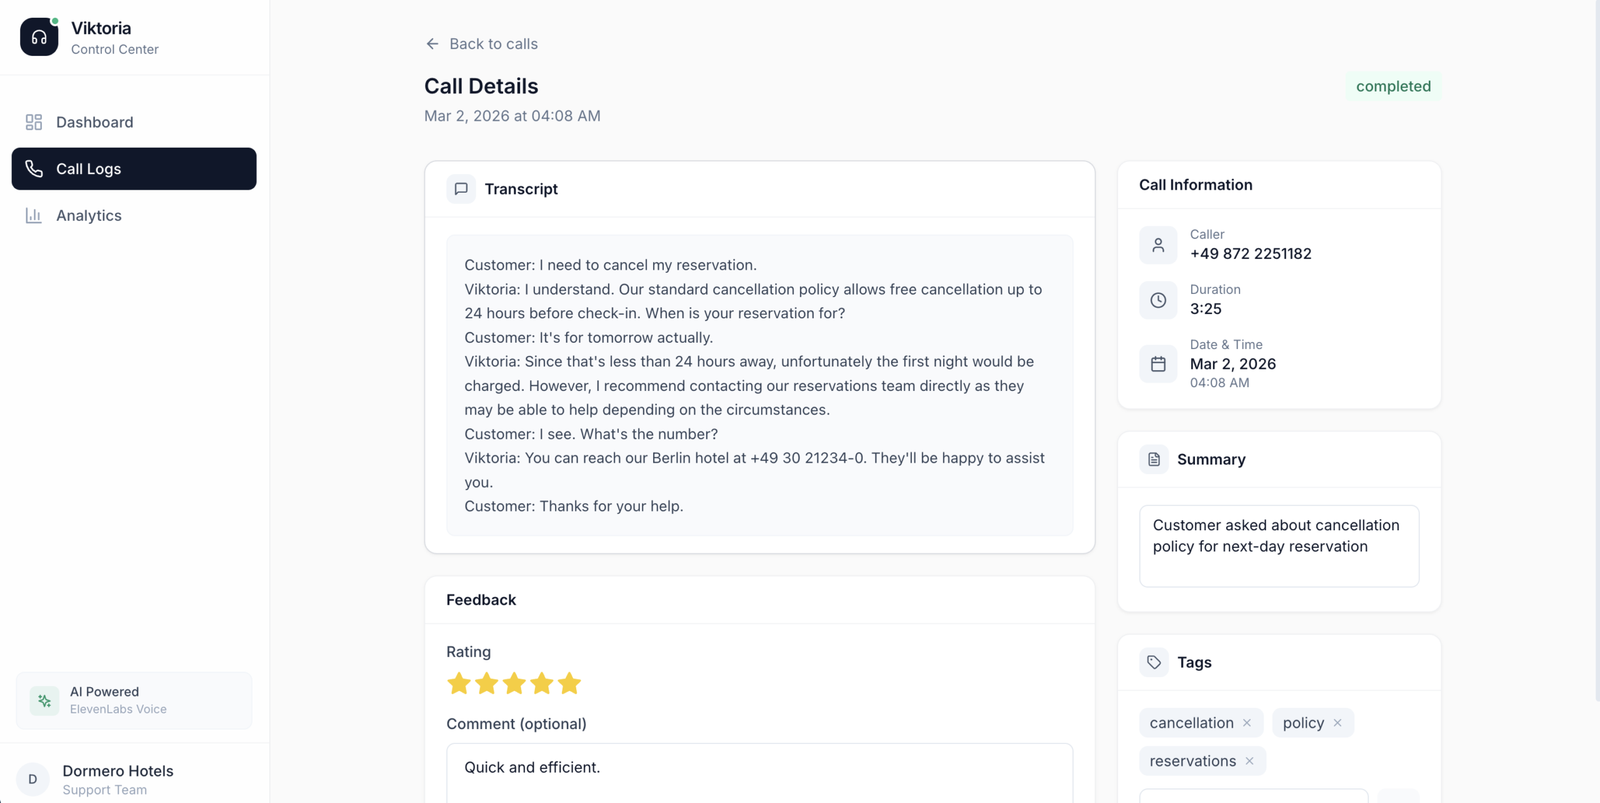
Task: Remove the cancellation tag
Action: point(1247,723)
